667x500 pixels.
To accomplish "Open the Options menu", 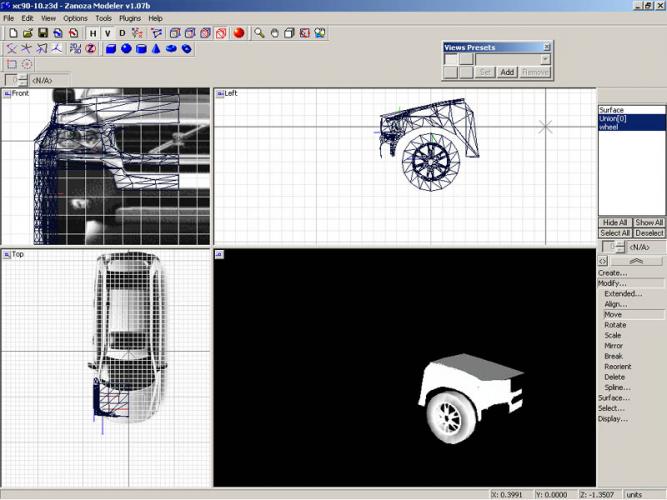I will tap(75, 18).
